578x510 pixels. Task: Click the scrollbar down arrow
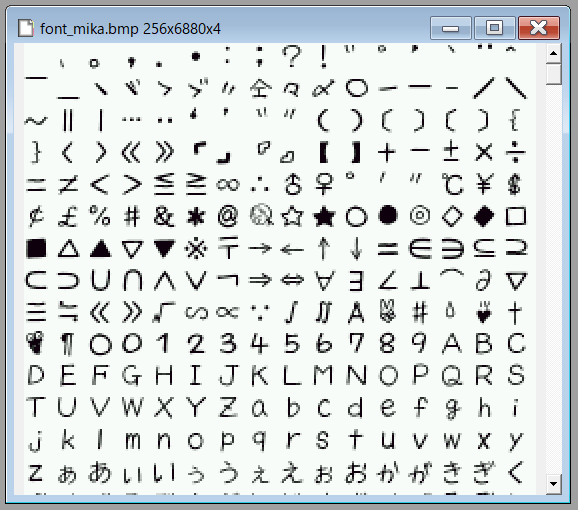[x=553, y=483]
